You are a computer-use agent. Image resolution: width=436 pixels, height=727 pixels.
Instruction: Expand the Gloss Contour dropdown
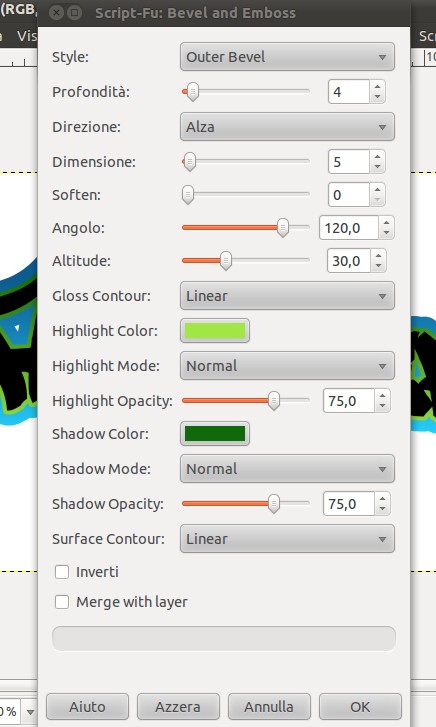point(287,295)
